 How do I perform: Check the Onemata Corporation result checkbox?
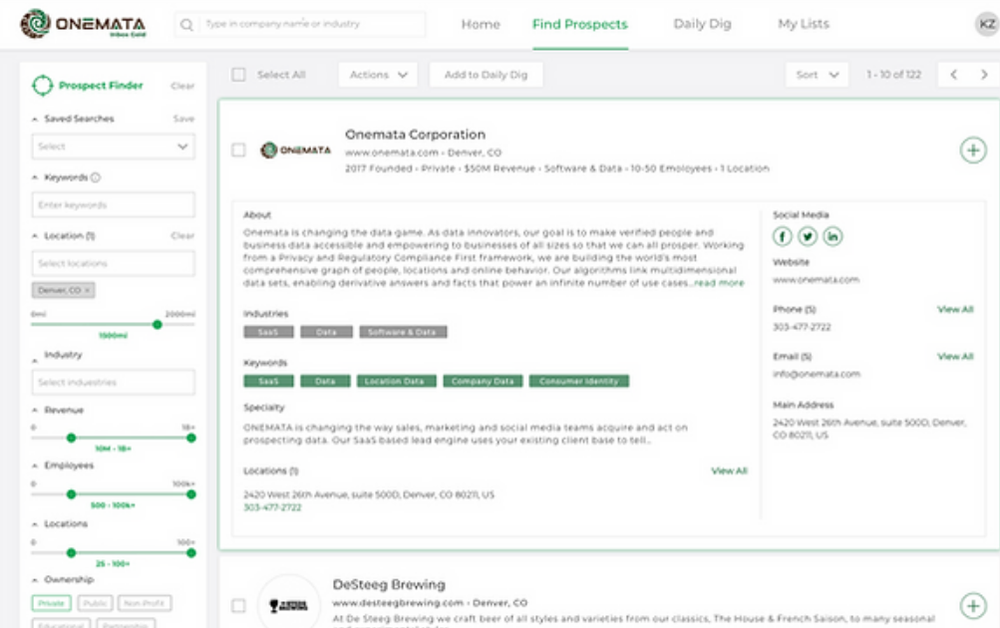pyautogui.click(x=239, y=150)
